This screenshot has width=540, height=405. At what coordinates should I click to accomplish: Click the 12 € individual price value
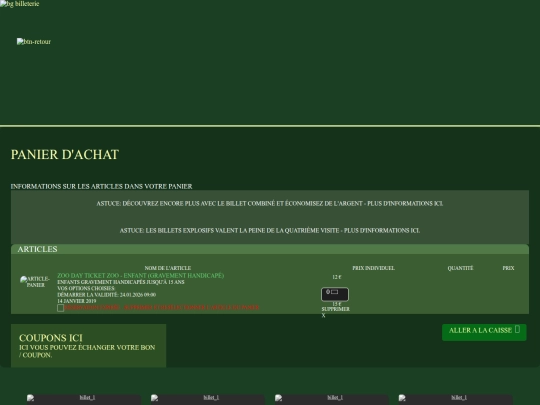(337, 277)
